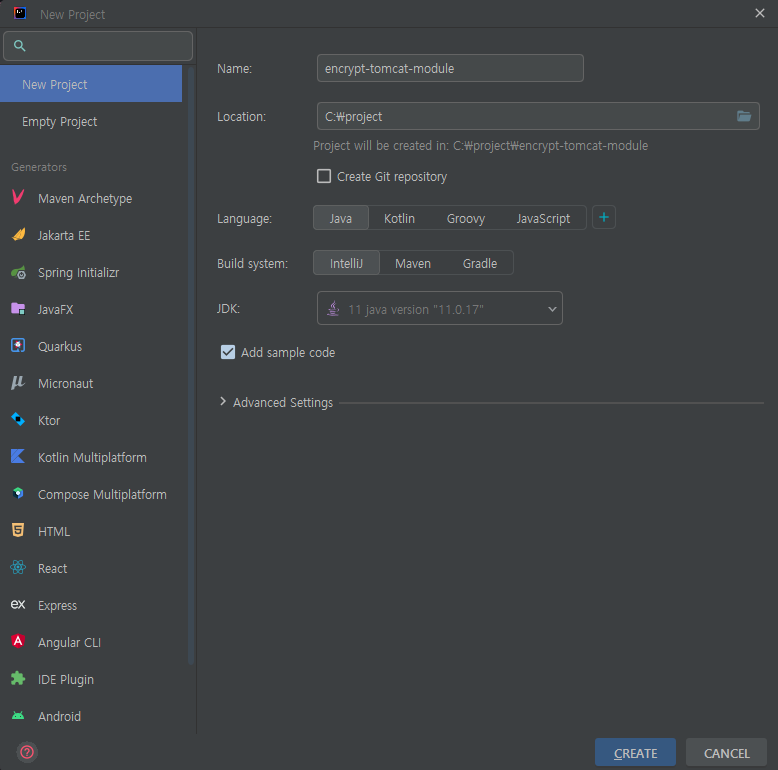Click the CANCEL button

click(x=726, y=753)
